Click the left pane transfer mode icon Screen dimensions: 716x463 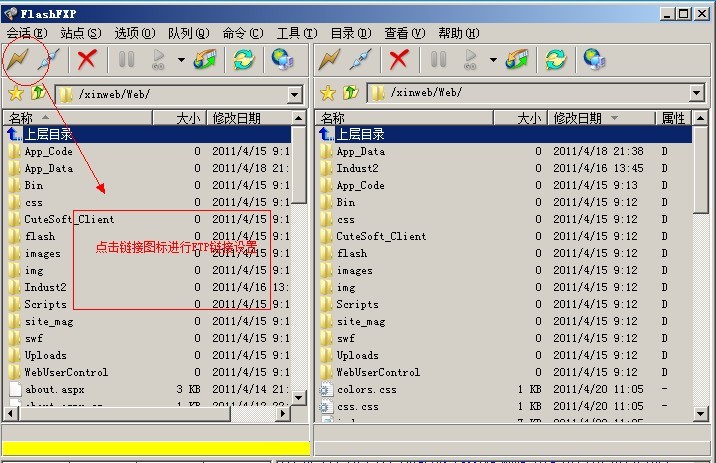[205, 59]
